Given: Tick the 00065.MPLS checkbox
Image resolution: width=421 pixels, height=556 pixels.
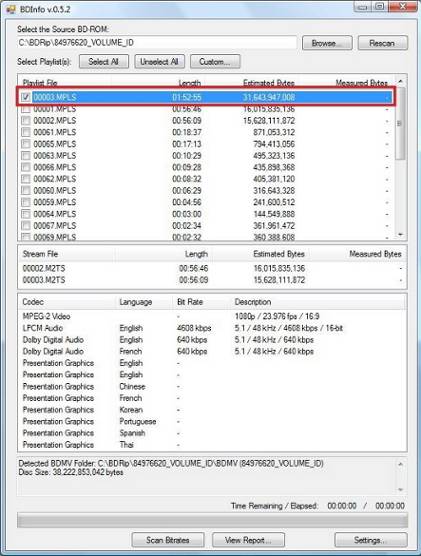Looking at the screenshot, I should [x=26, y=144].
